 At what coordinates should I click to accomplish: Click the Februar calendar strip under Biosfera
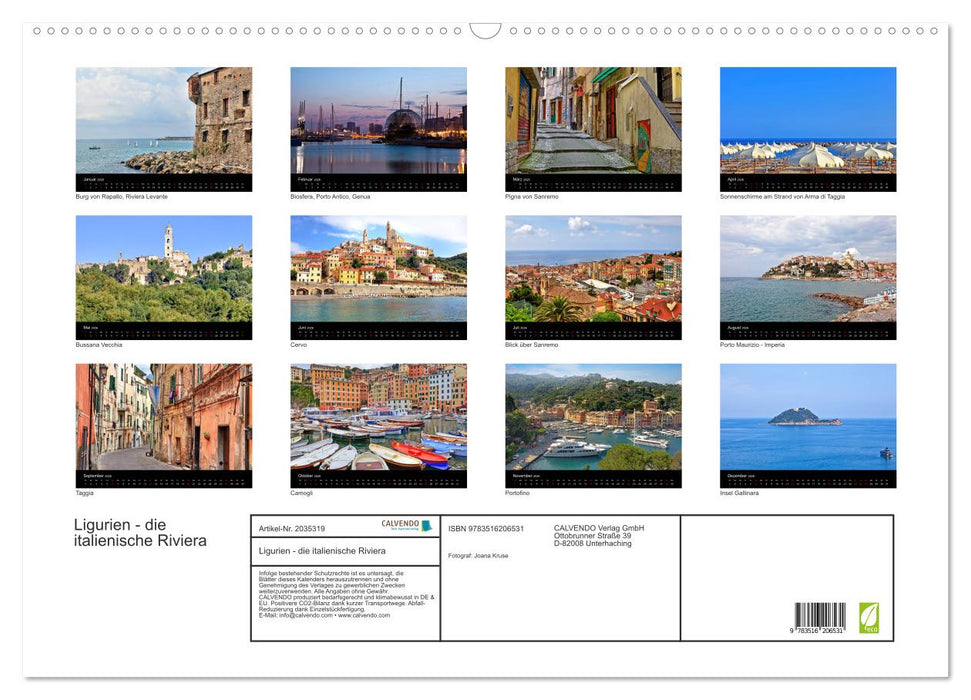[x=378, y=181]
